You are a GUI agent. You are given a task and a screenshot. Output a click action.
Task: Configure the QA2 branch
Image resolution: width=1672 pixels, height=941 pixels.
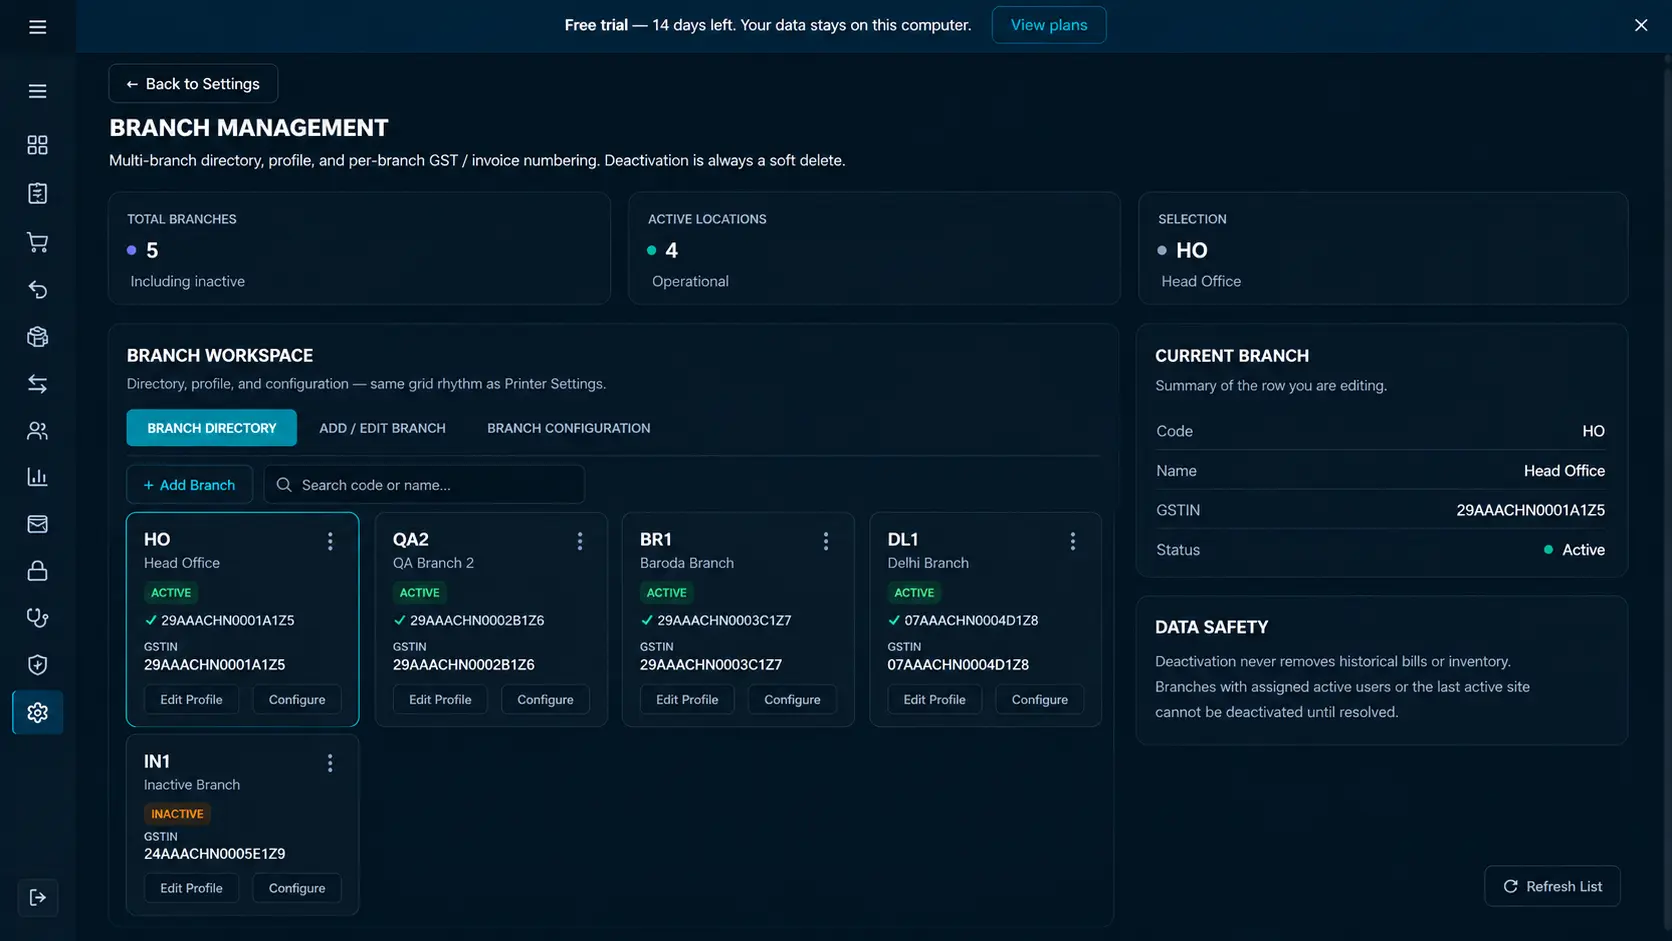point(545,700)
